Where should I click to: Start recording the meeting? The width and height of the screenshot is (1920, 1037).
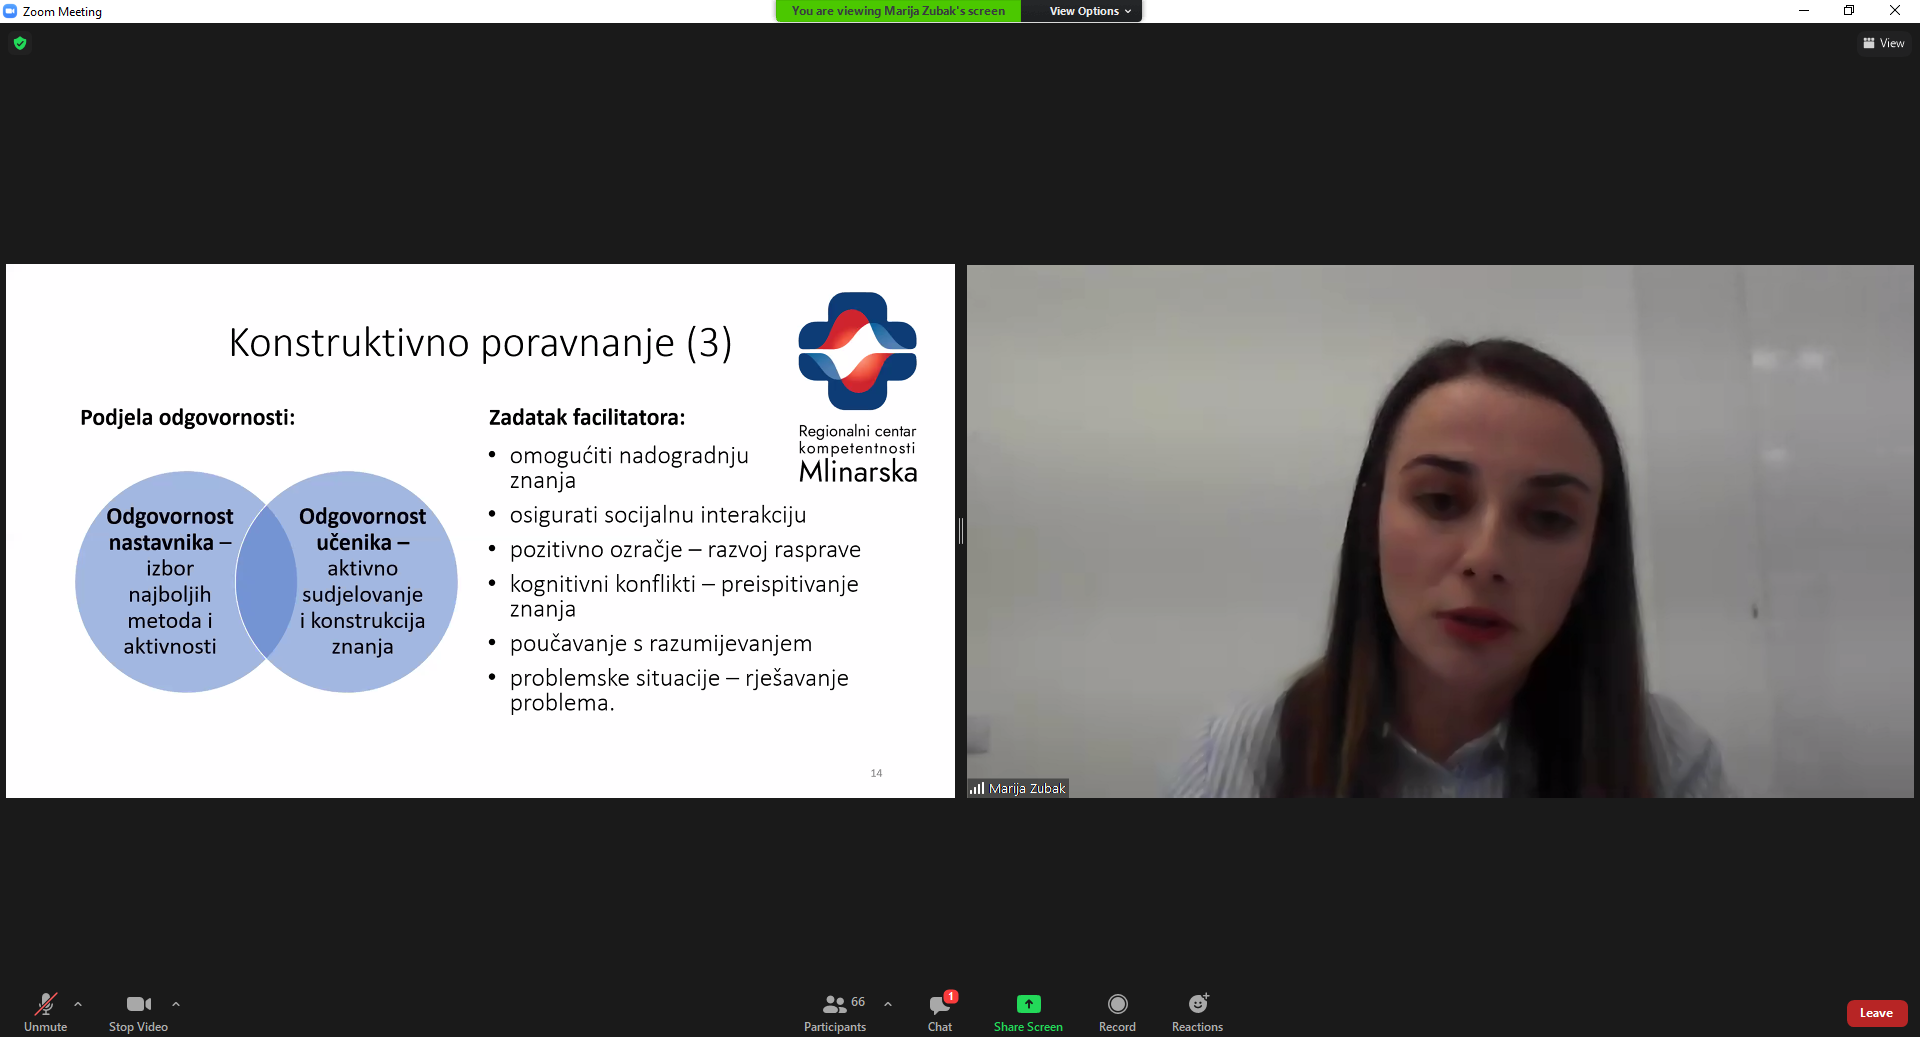pyautogui.click(x=1117, y=1012)
